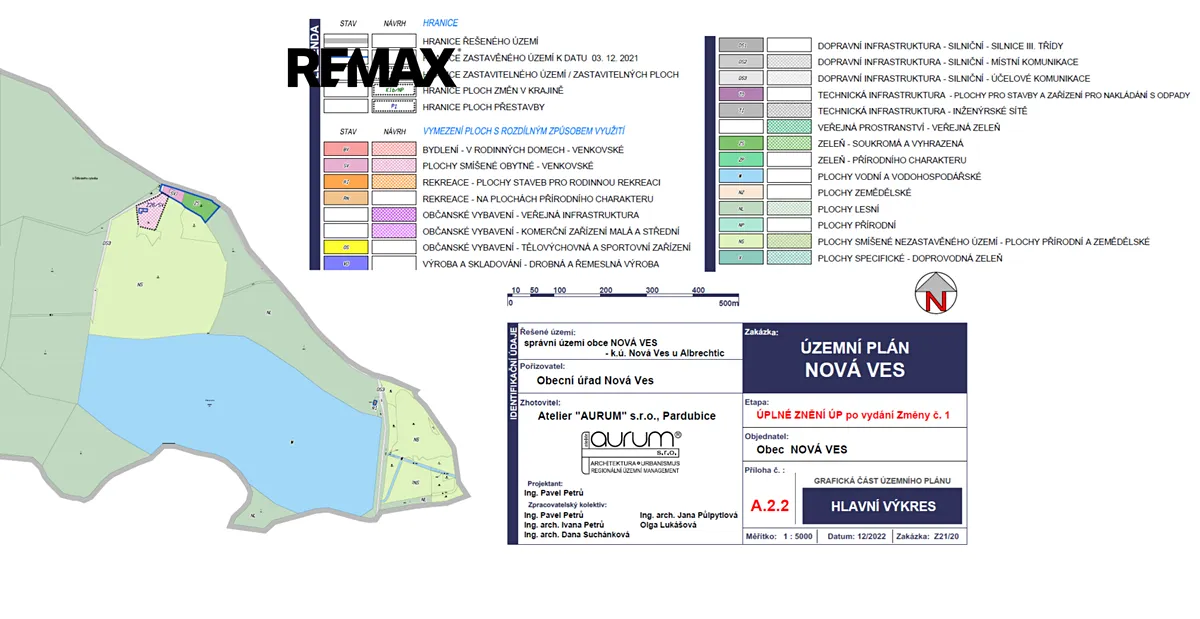
Task: Click the Datum: 12/2022 field
Action: (x=855, y=537)
